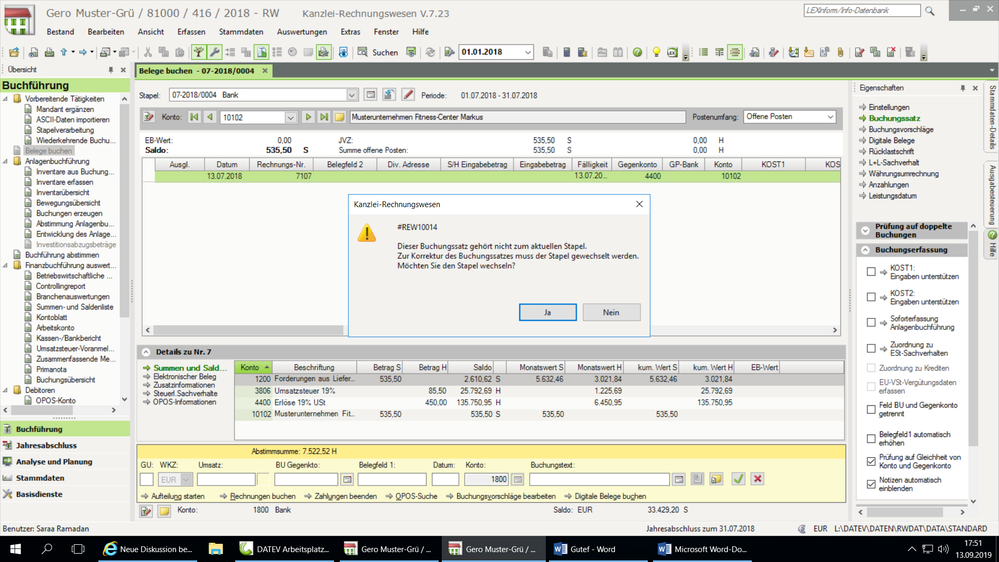999x562 pixels.
Task: Open Postenumfang Offene Posten dropdown
Action: point(829,117)
